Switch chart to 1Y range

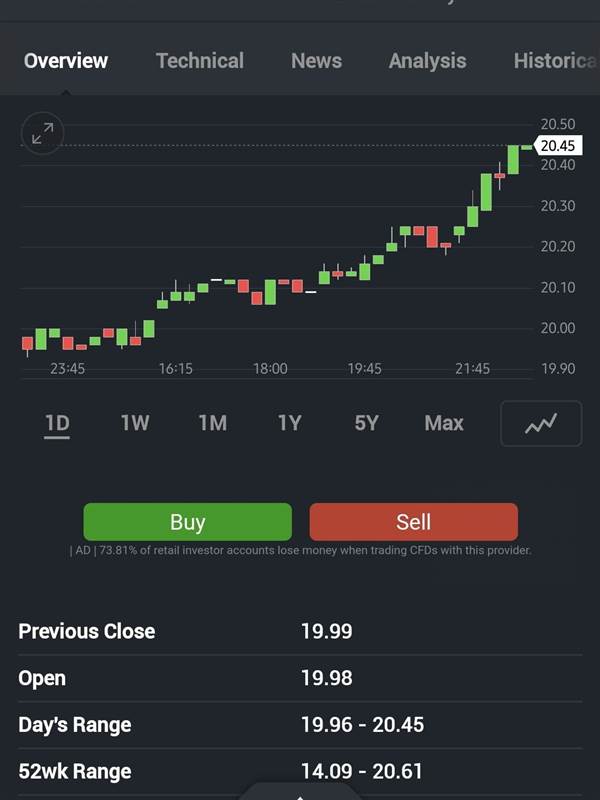289,423
